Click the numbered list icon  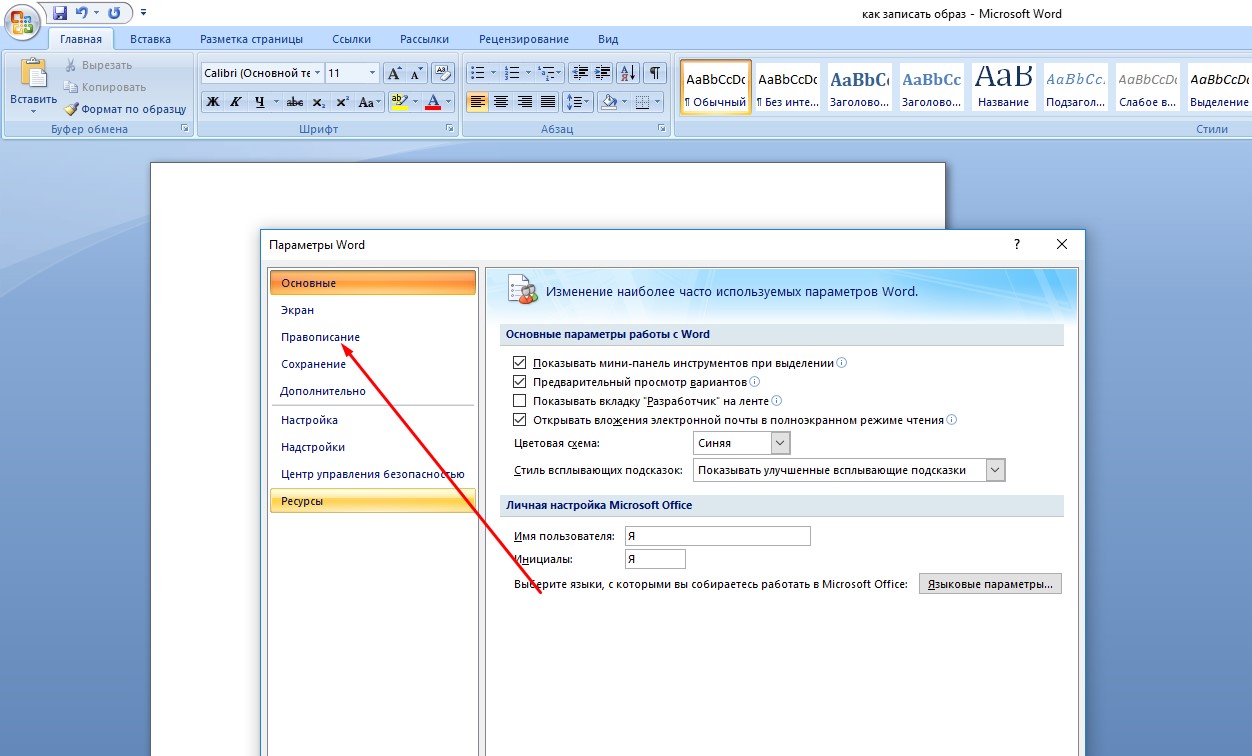coord(512,73)
